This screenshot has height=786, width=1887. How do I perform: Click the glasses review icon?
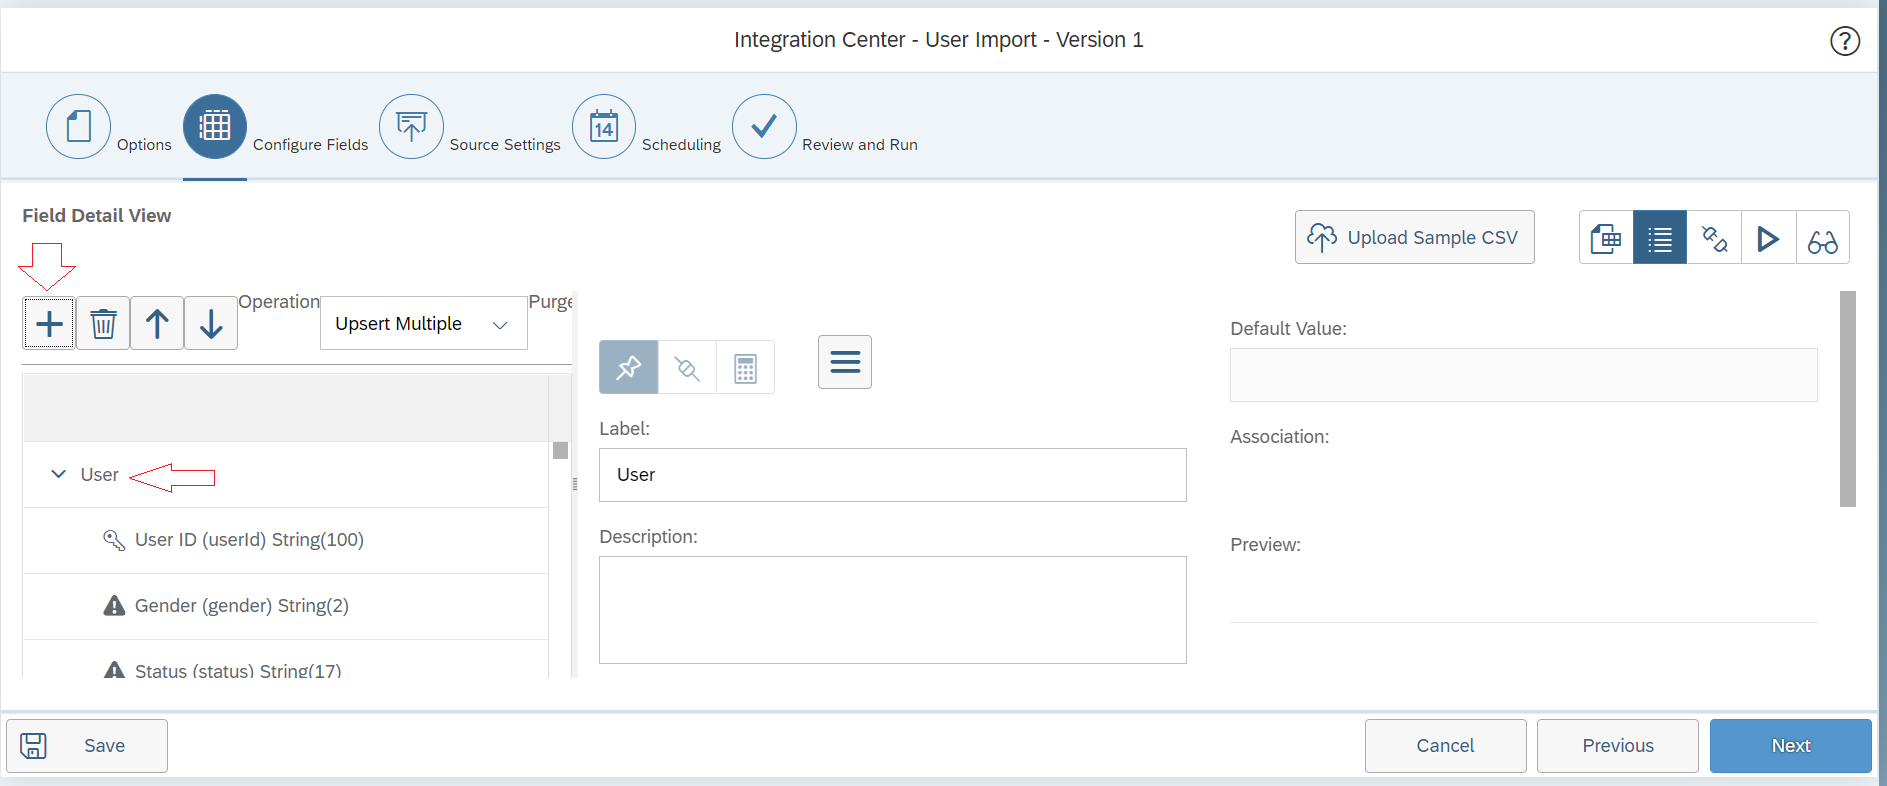pyautogui.click(x=1822, y=238)
